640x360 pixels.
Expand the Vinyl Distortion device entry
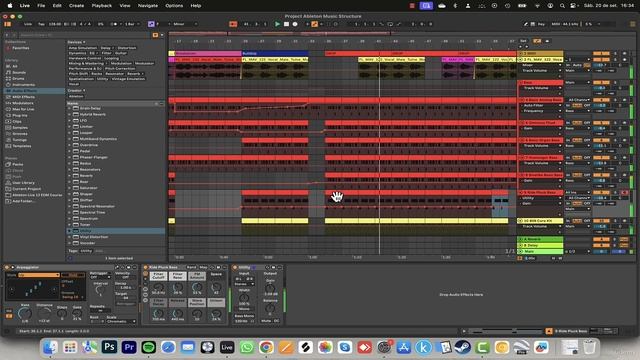(x=69, y=237)
